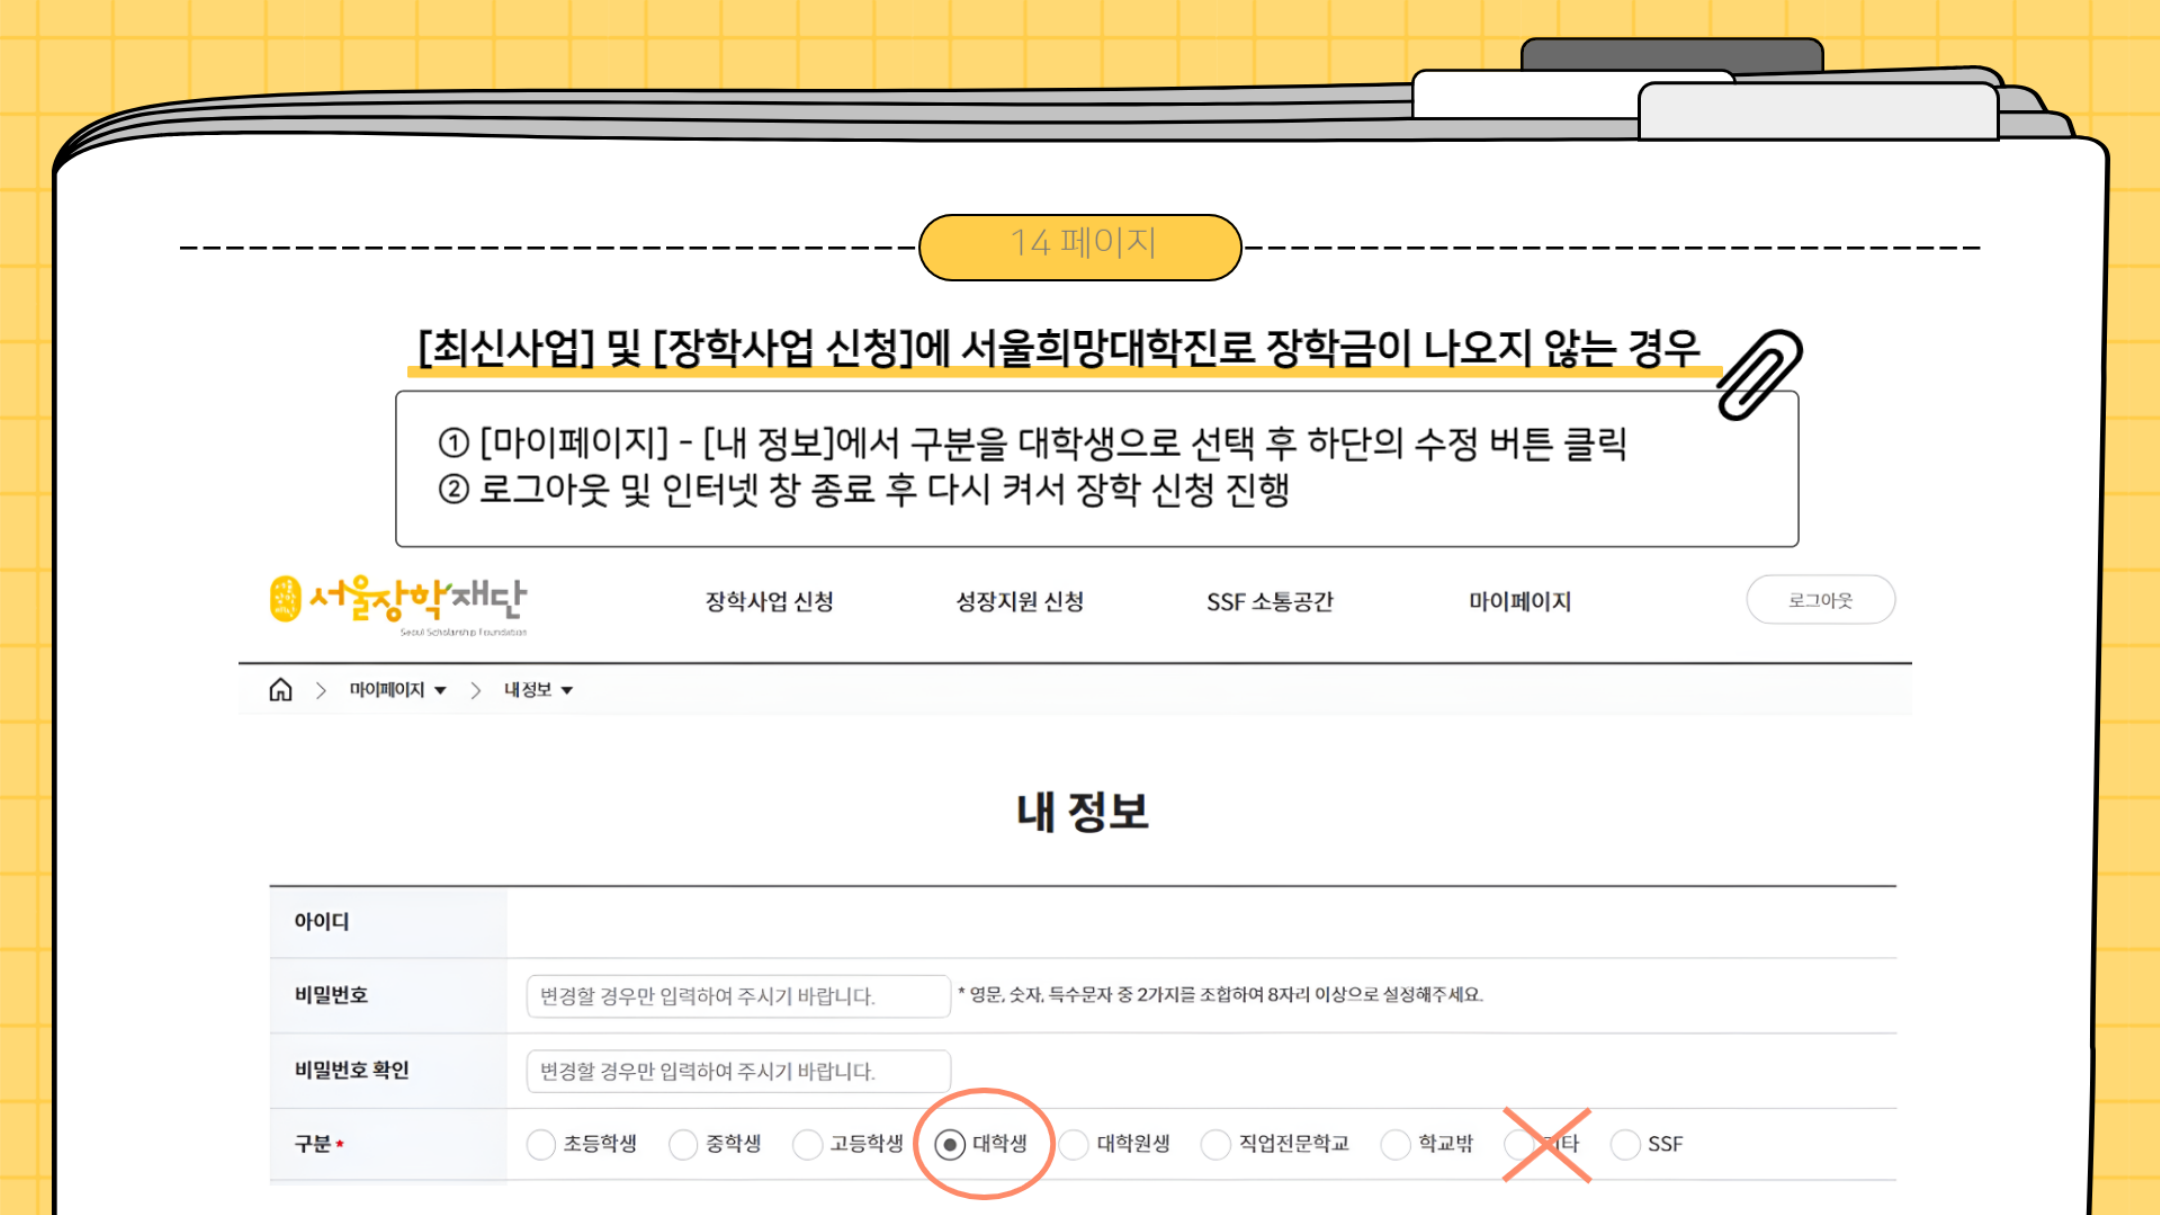Open the SSF 소통공간 menu
This screenshot has width=2160, height=1215.
point(1269,602)
